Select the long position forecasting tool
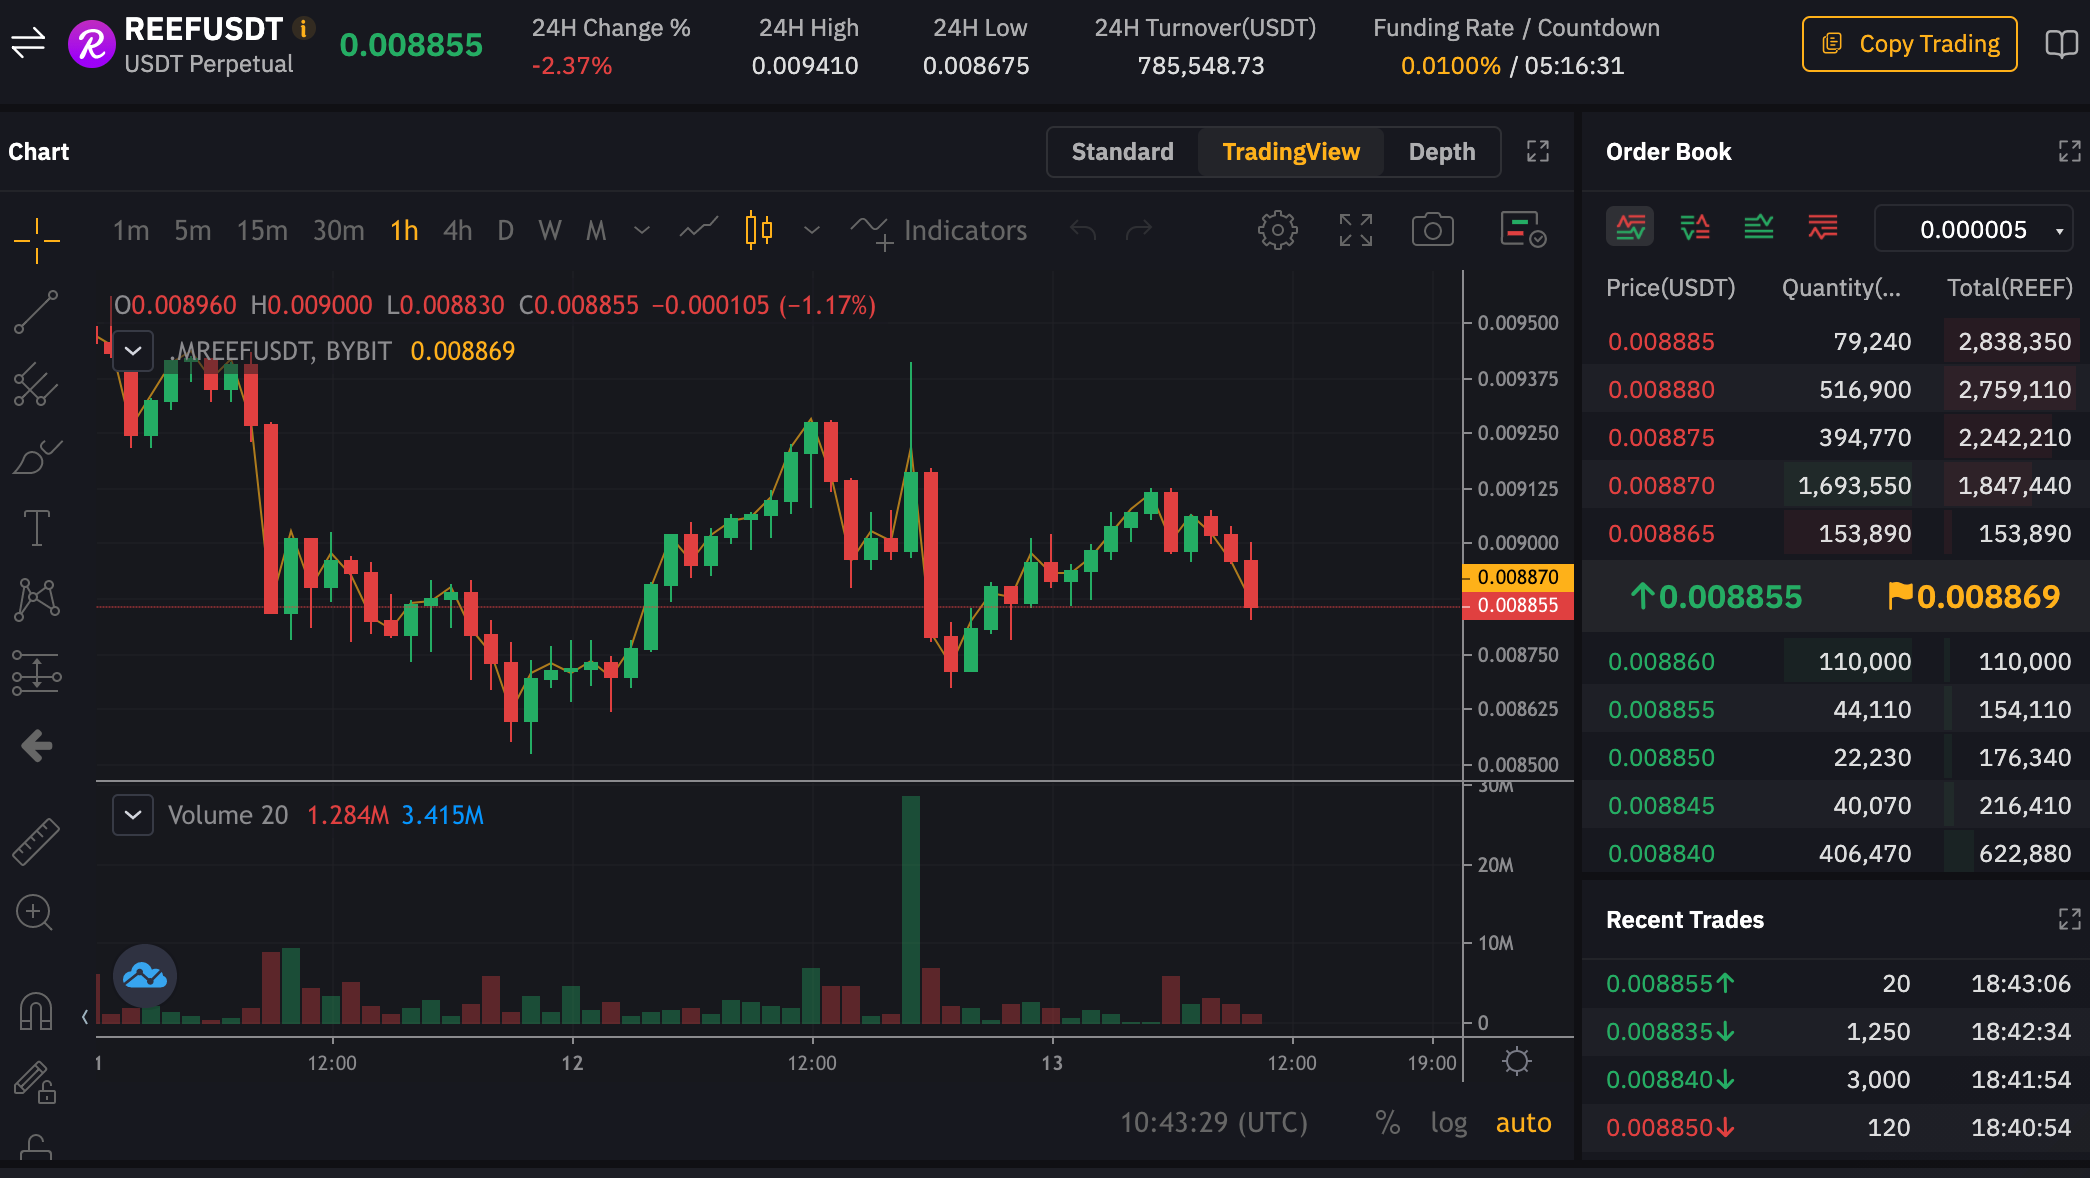2090x1178 pixels. (37, 673)
